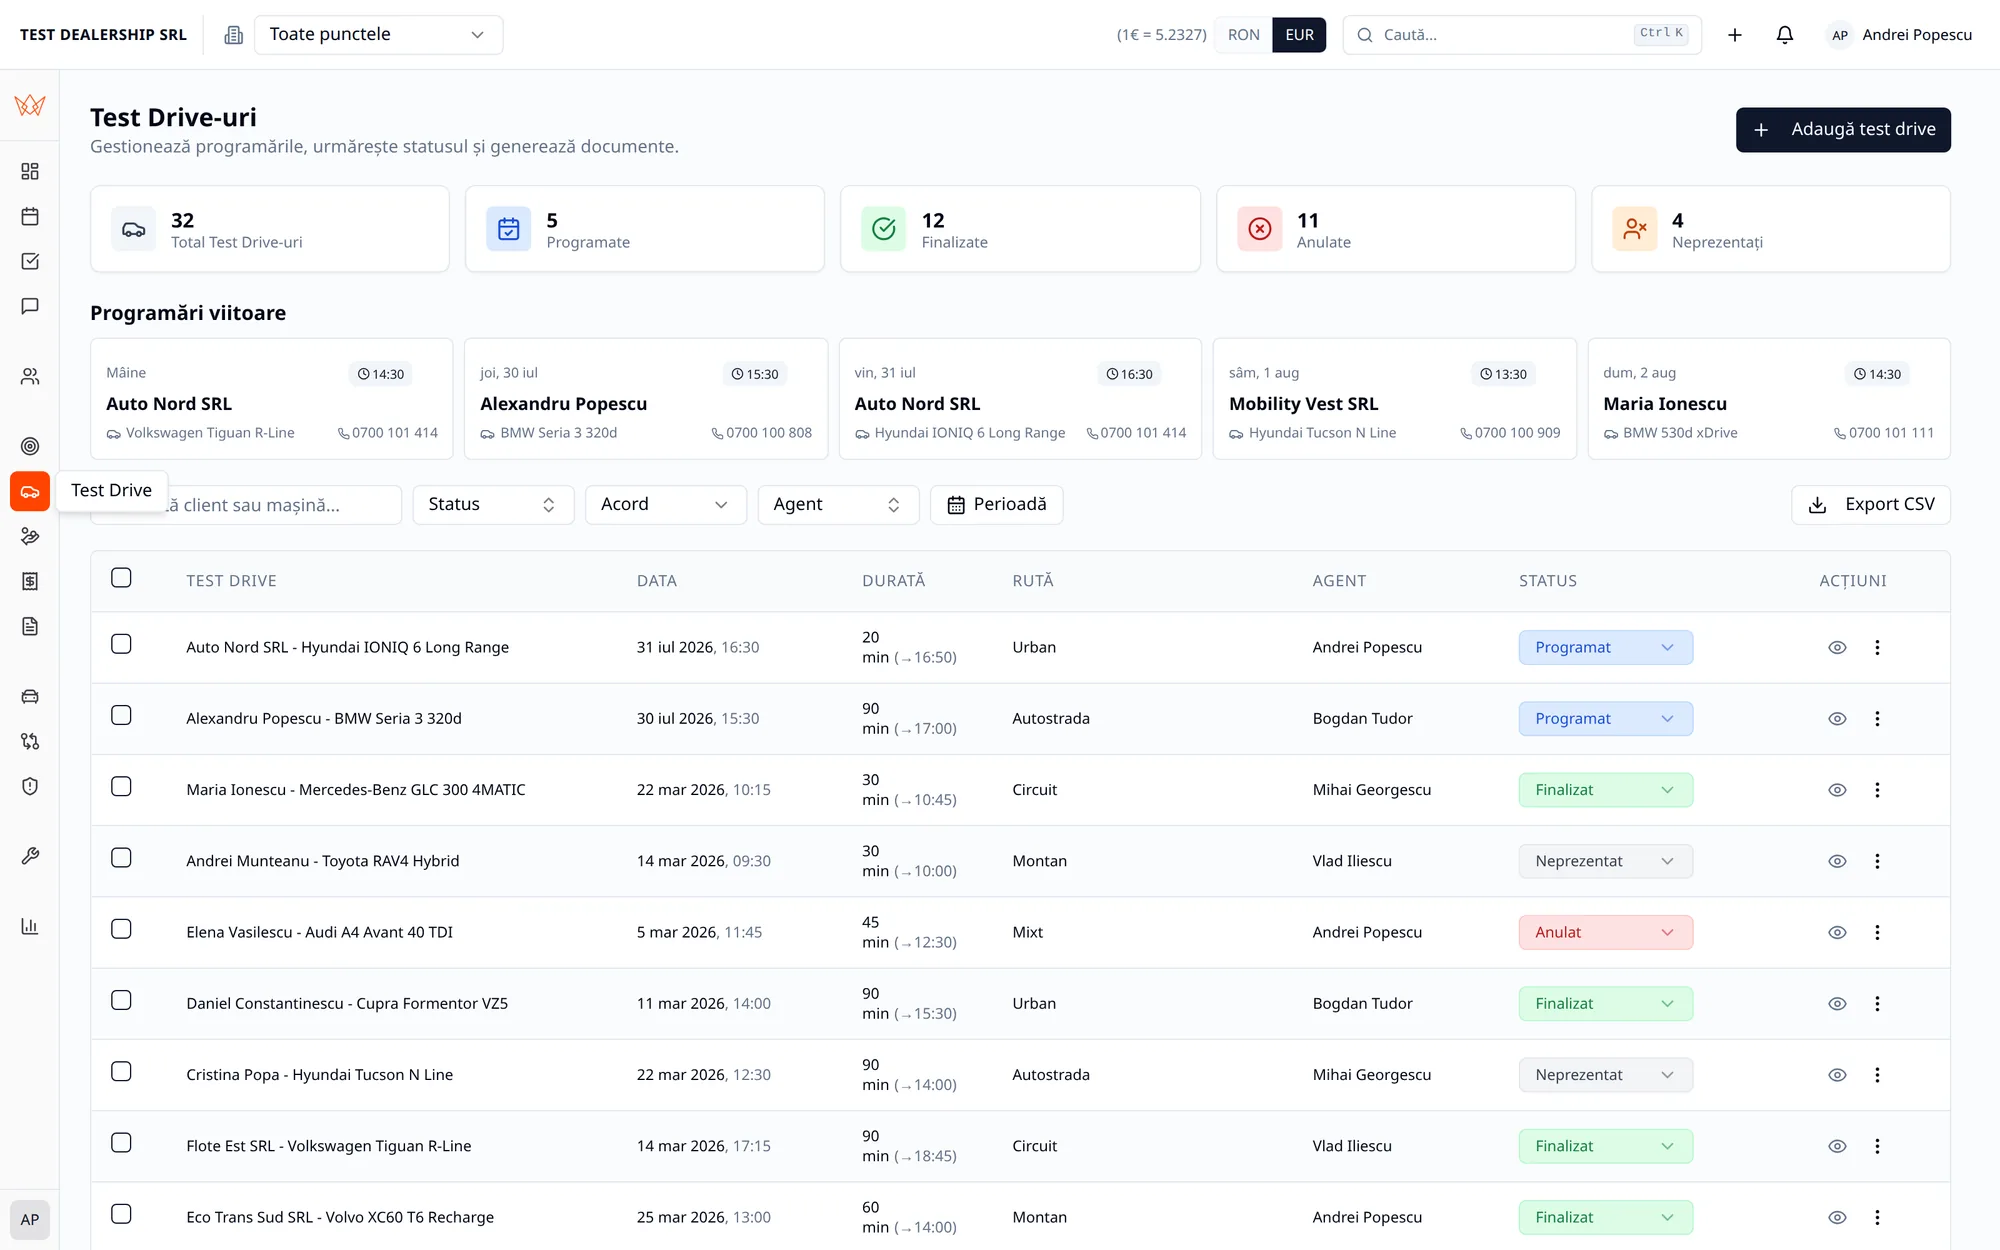
Task: Open Andrei Popescu user menu
Action: pos(1900,35)
